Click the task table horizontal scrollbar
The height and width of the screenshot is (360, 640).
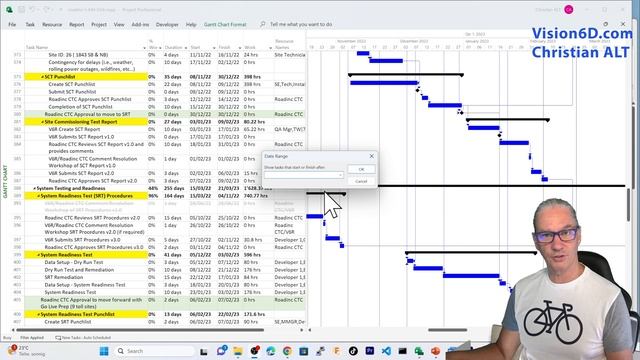pyautogui.click(x=139, y=330)
